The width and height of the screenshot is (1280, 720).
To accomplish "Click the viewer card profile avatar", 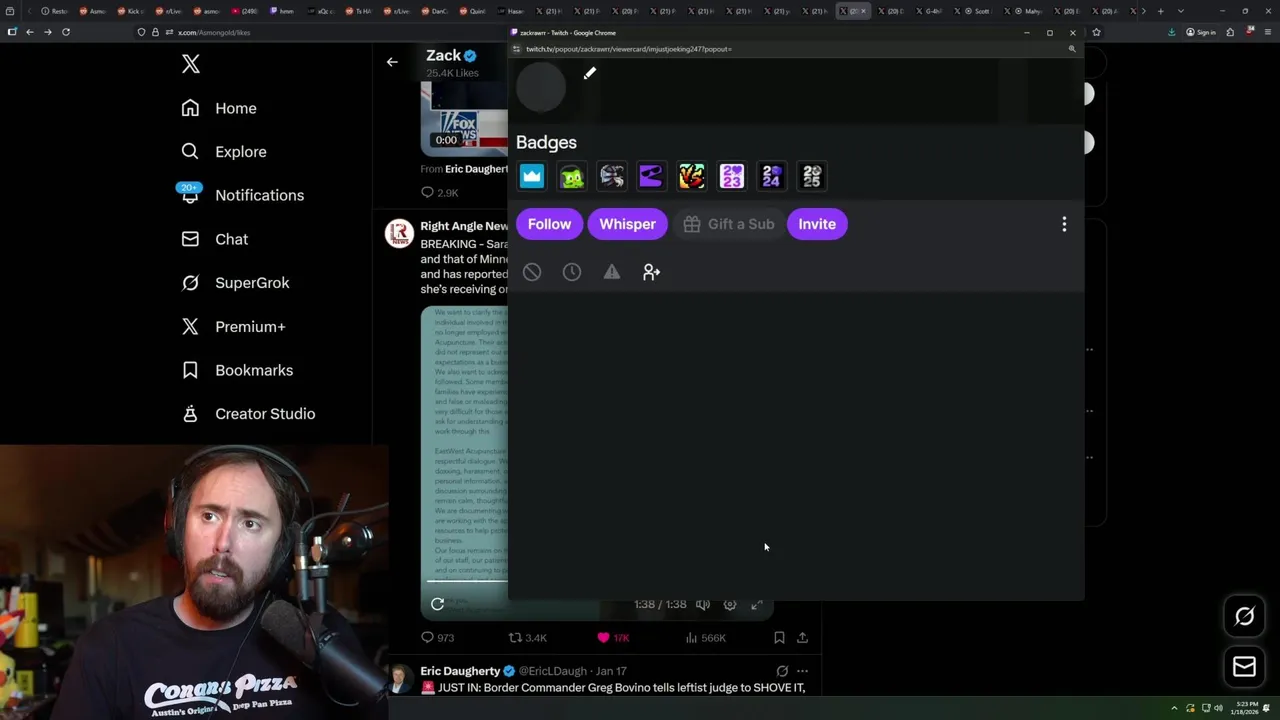I will (x=541, y=87).
